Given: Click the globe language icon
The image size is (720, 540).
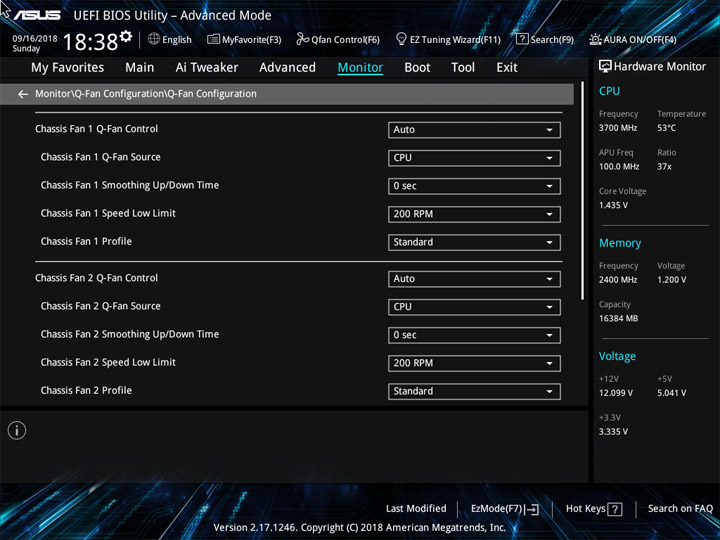Looking at the screenshot, I should (x=154, y=39).
